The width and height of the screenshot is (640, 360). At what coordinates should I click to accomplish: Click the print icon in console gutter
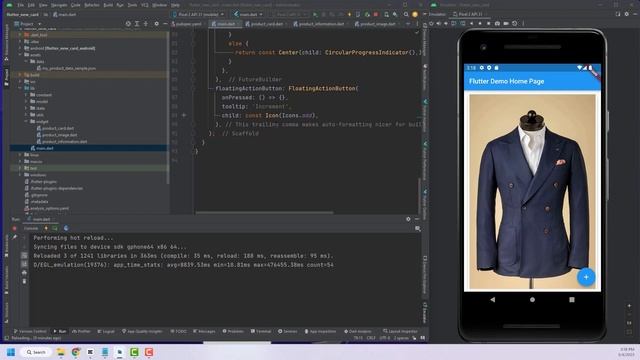24,272
